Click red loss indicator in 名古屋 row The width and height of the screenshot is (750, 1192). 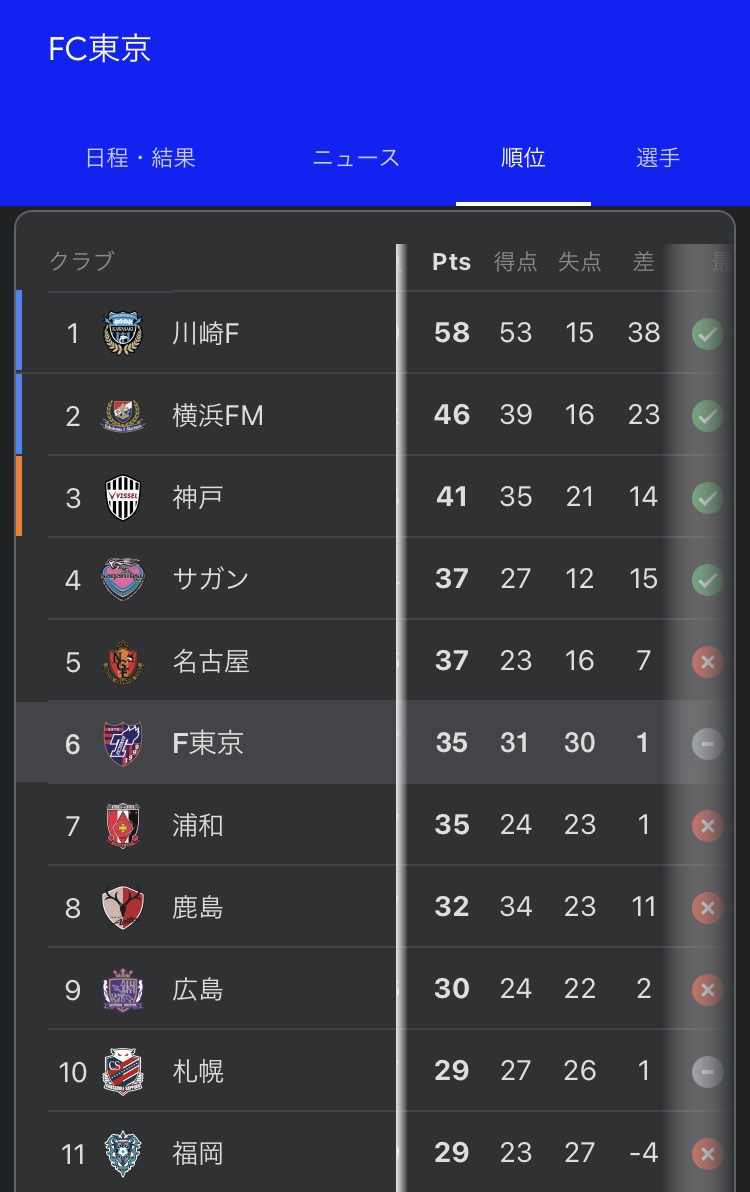click(707, 662)
